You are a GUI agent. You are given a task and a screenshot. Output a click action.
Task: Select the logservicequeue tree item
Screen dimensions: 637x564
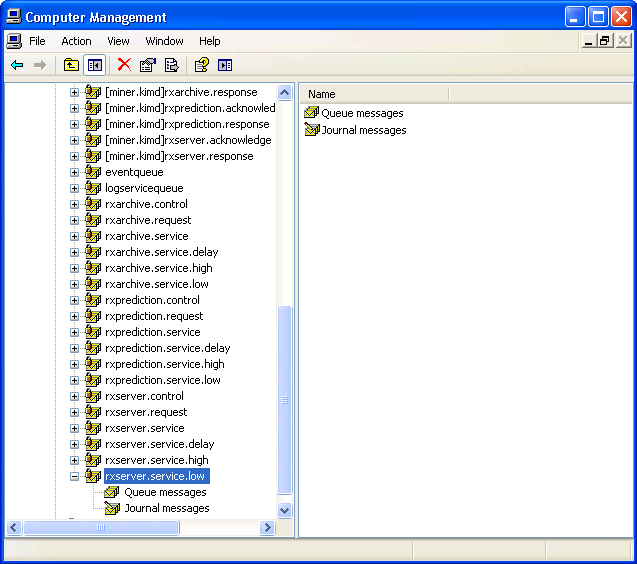point(144,188)
